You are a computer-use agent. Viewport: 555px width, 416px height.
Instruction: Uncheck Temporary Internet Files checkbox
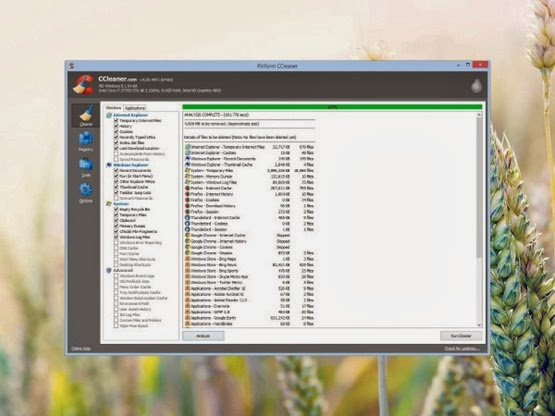coord(116,121)
